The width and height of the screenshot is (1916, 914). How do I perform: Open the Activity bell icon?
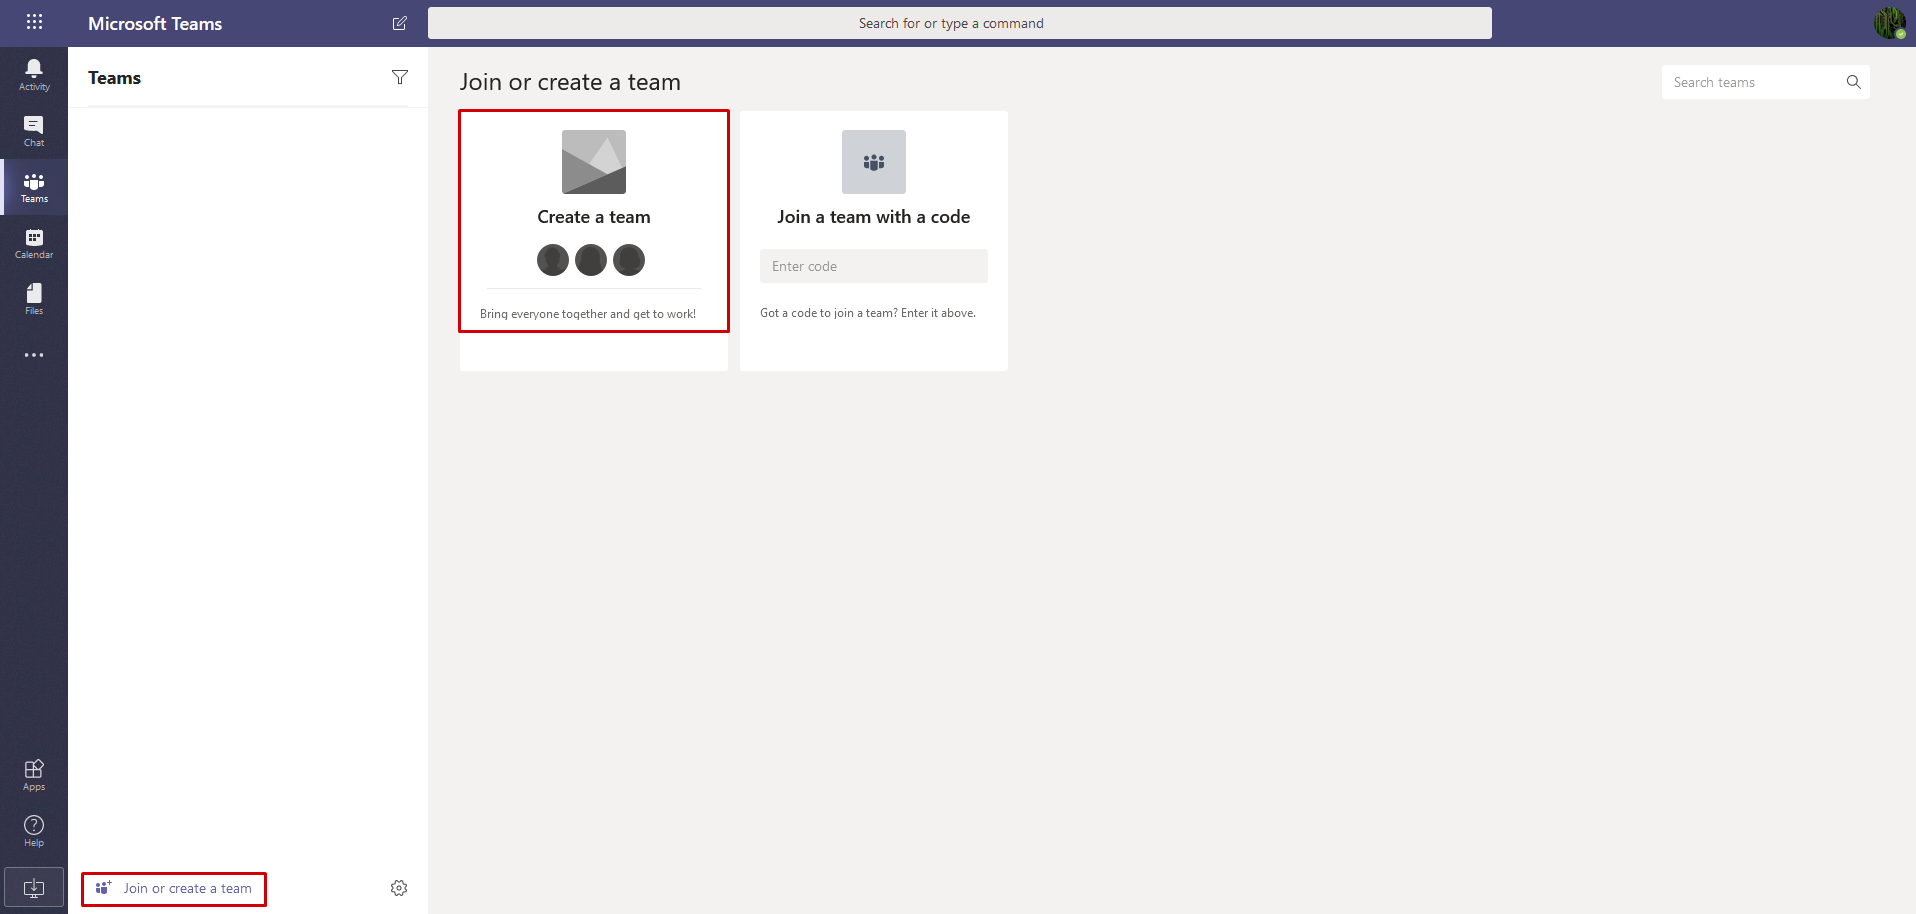pyautogui.click(x=34, y=74)
